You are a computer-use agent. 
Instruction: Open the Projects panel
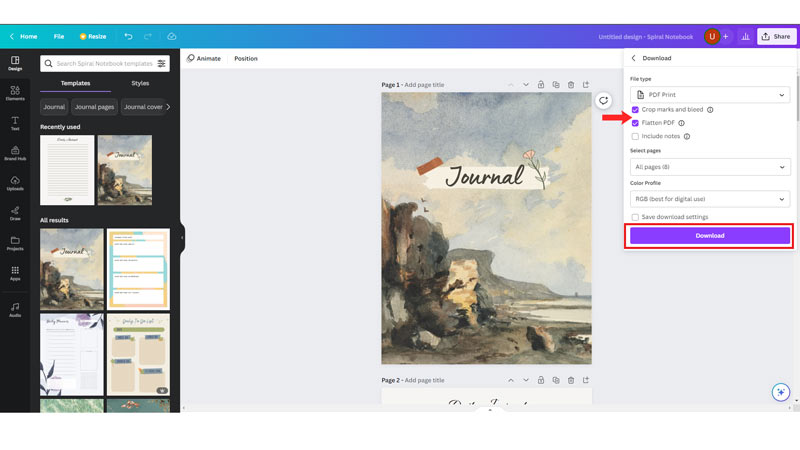pyautogui.click(x=15, y=243)
